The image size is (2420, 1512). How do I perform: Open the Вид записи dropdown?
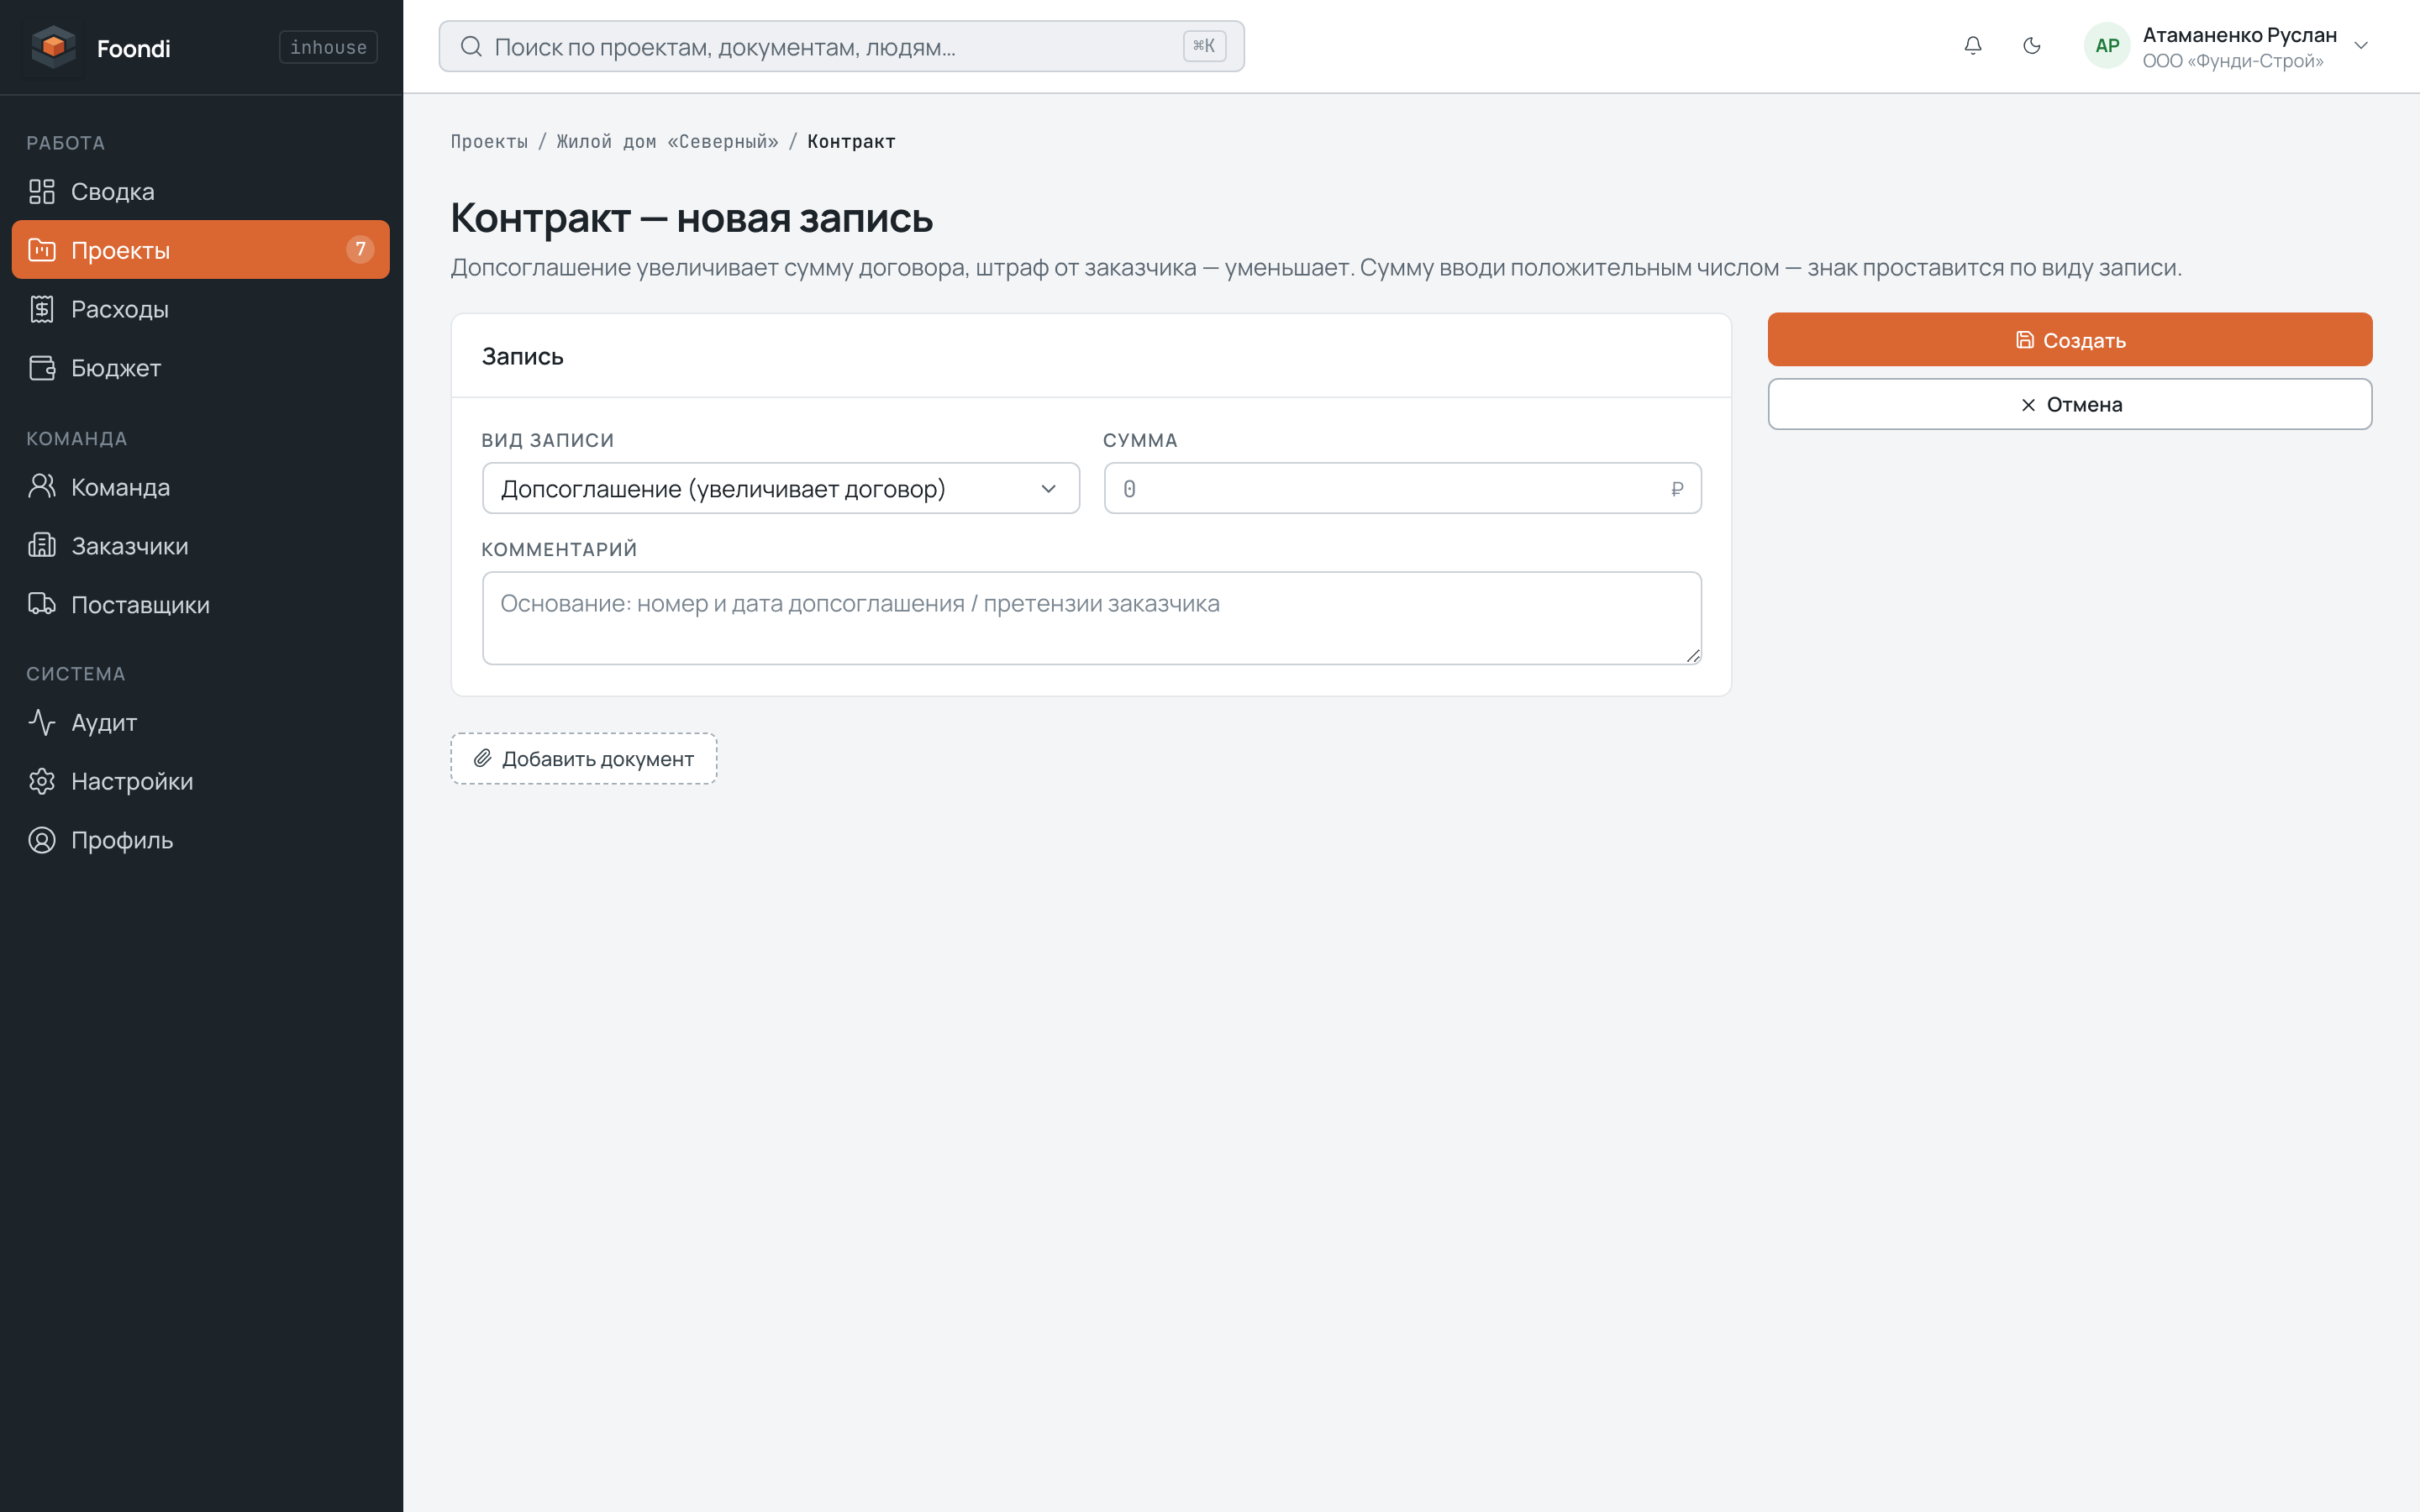[780, 488]
